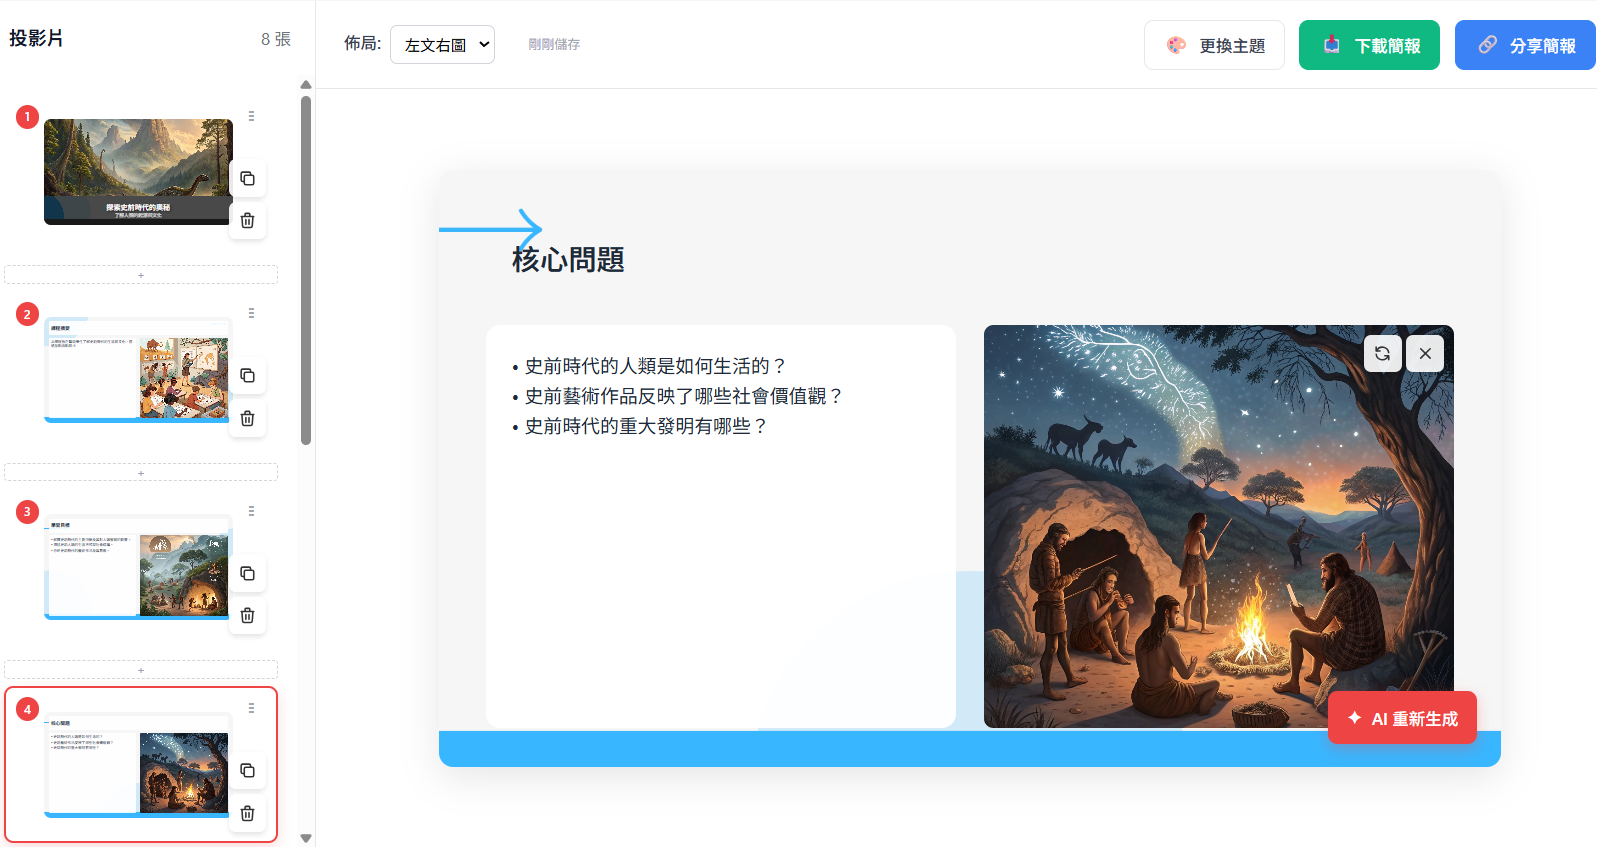Screen dimensions: 1597x847
Task: Click 更換主題 to change theme
Action: (x=1214, y=46)
